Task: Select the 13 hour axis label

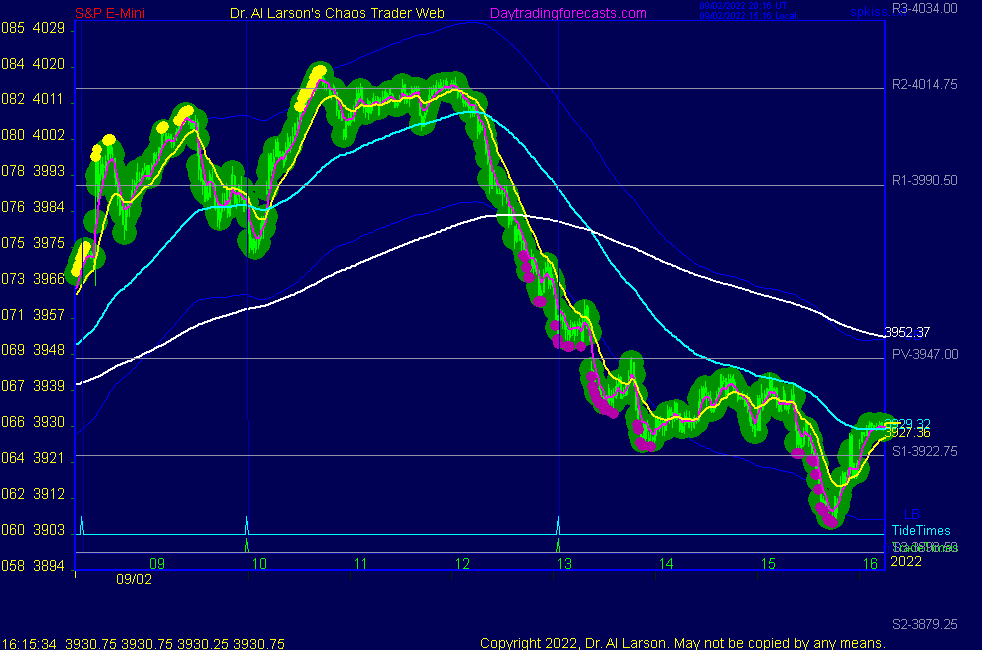Action: pyautogui.click(x=564, y=564)
